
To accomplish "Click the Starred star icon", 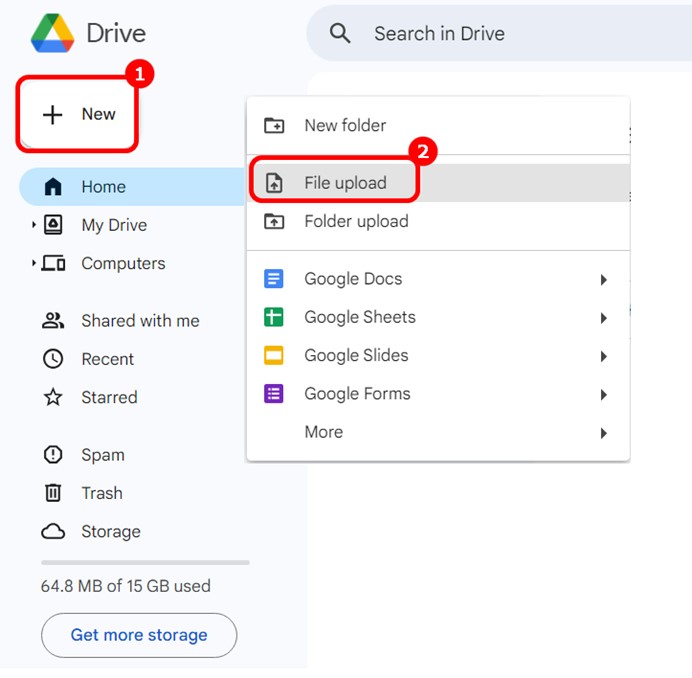I will (53, 397).
